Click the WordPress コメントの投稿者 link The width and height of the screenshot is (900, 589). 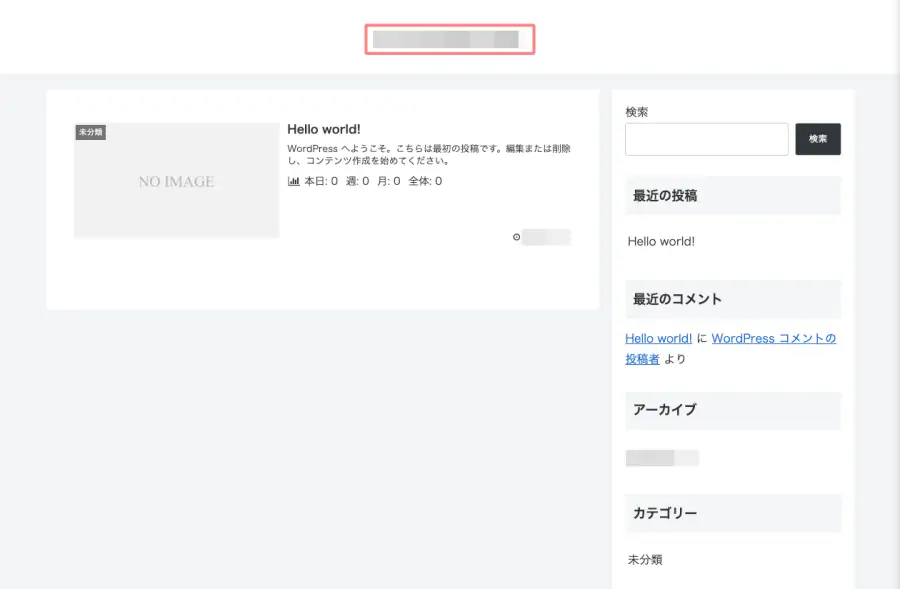pos(774,338)
